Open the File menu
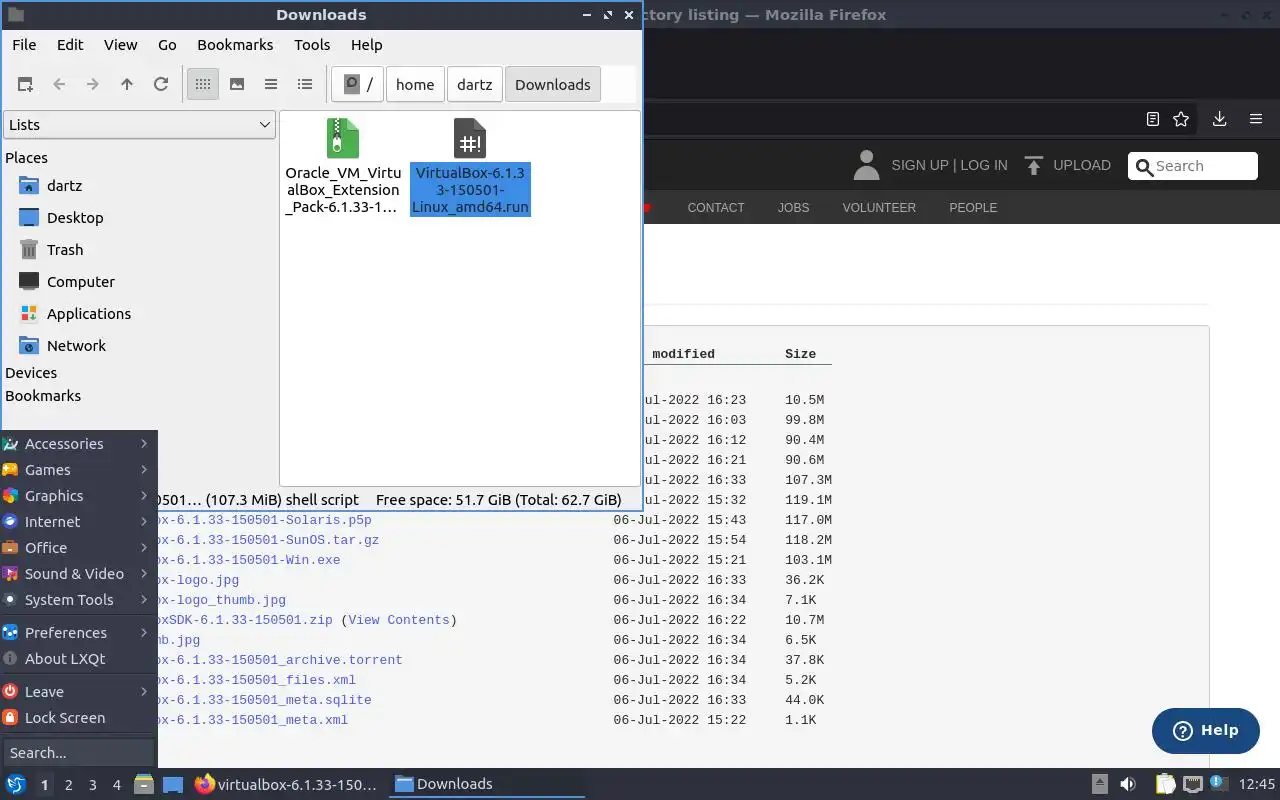1280x800 pixels. coord(24,45)
